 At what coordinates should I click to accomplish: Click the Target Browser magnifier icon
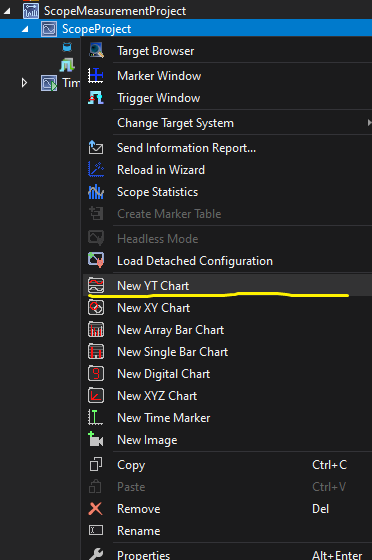pyautogui.click(x=96, y=50)
